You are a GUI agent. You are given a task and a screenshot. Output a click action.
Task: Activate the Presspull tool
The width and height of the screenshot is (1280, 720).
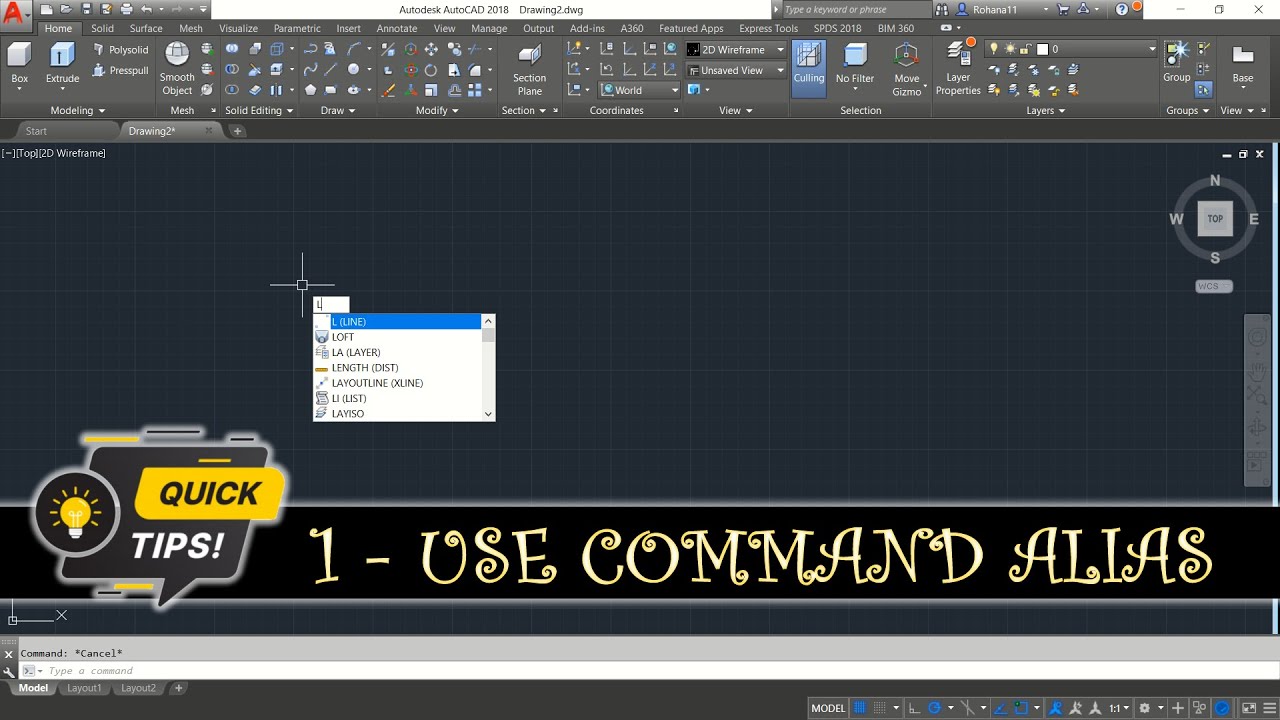(x=120, y=70)
